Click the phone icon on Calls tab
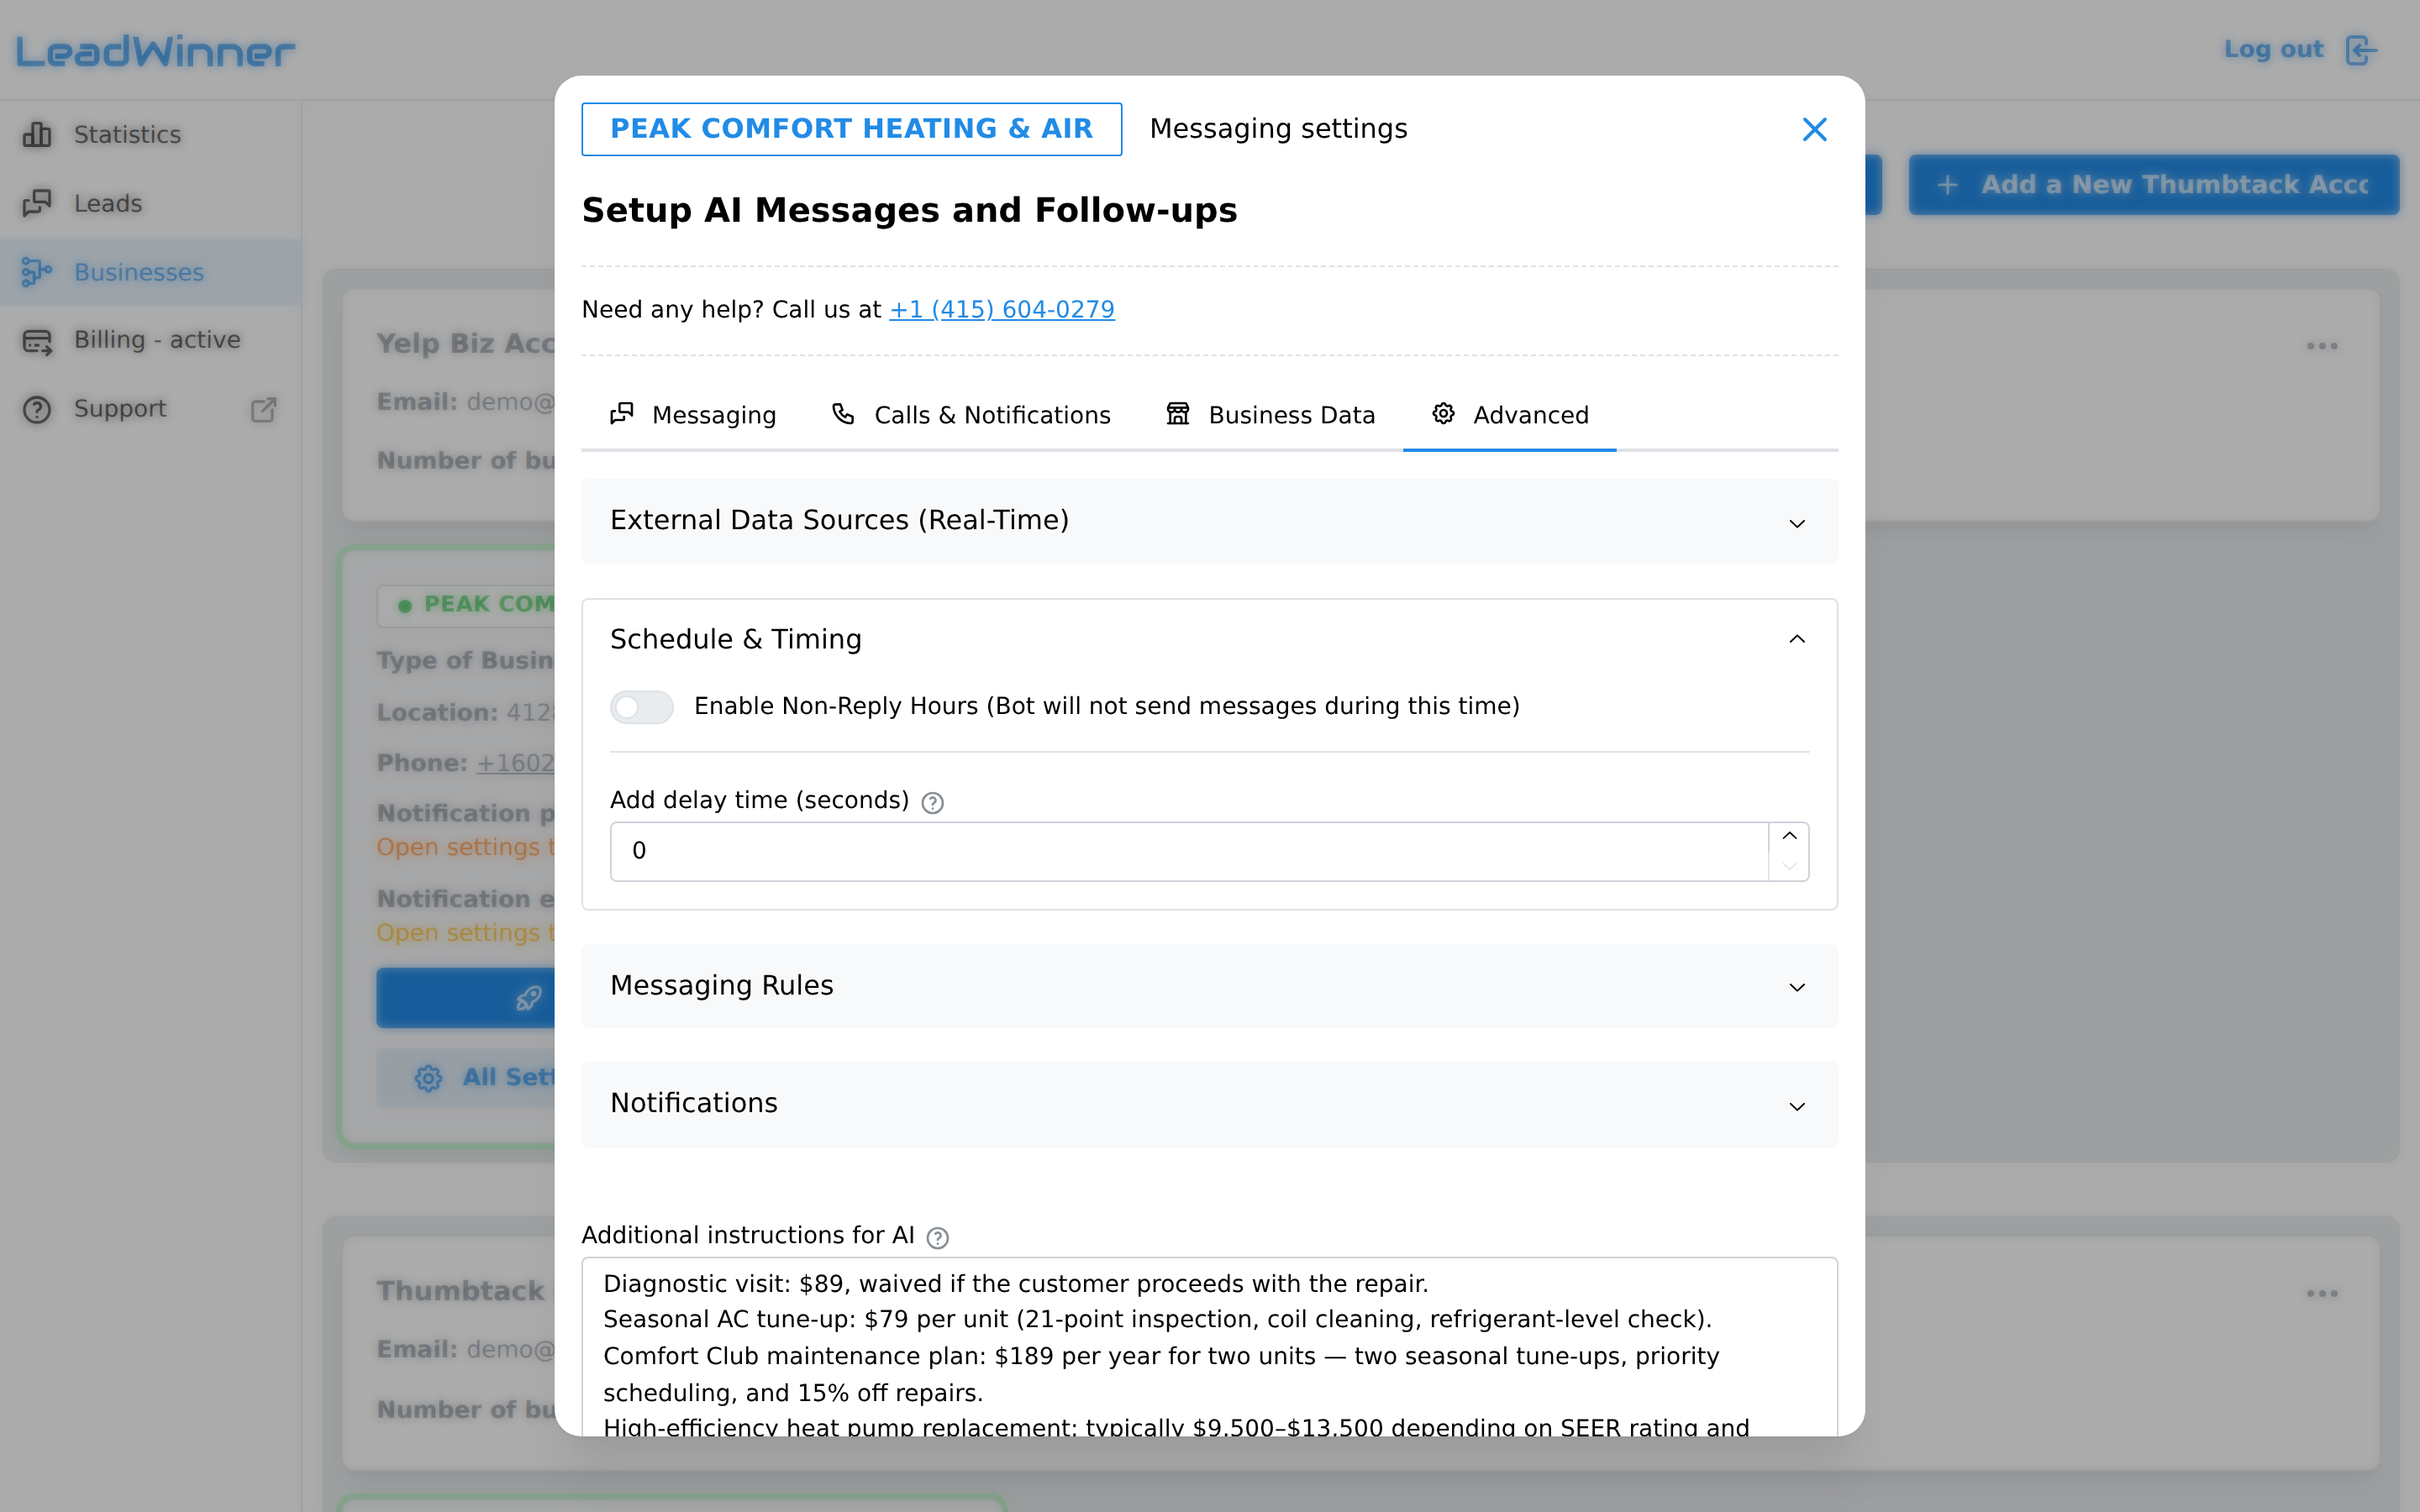 click(x=843, y=413)
